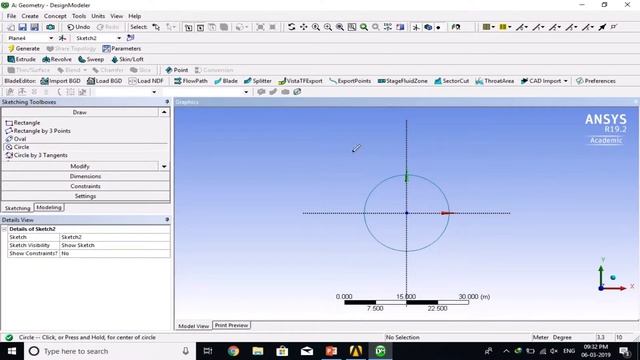Switch to the Print Preview tab
This screenshot has width=640, height=360.
231,325
